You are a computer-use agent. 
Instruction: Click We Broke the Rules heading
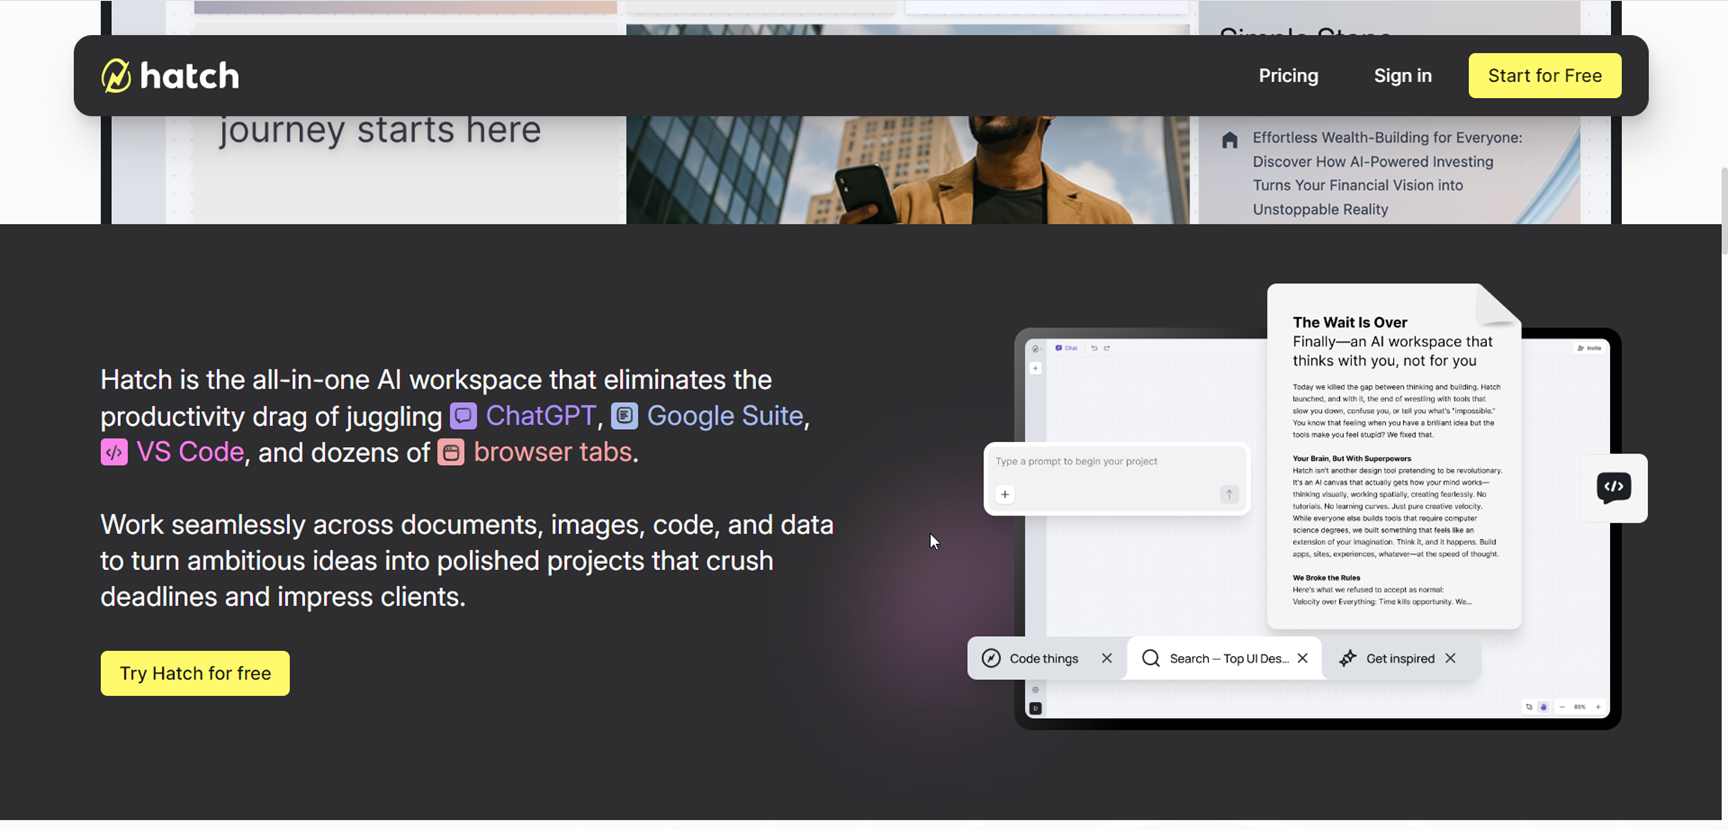pos(1326,578)
